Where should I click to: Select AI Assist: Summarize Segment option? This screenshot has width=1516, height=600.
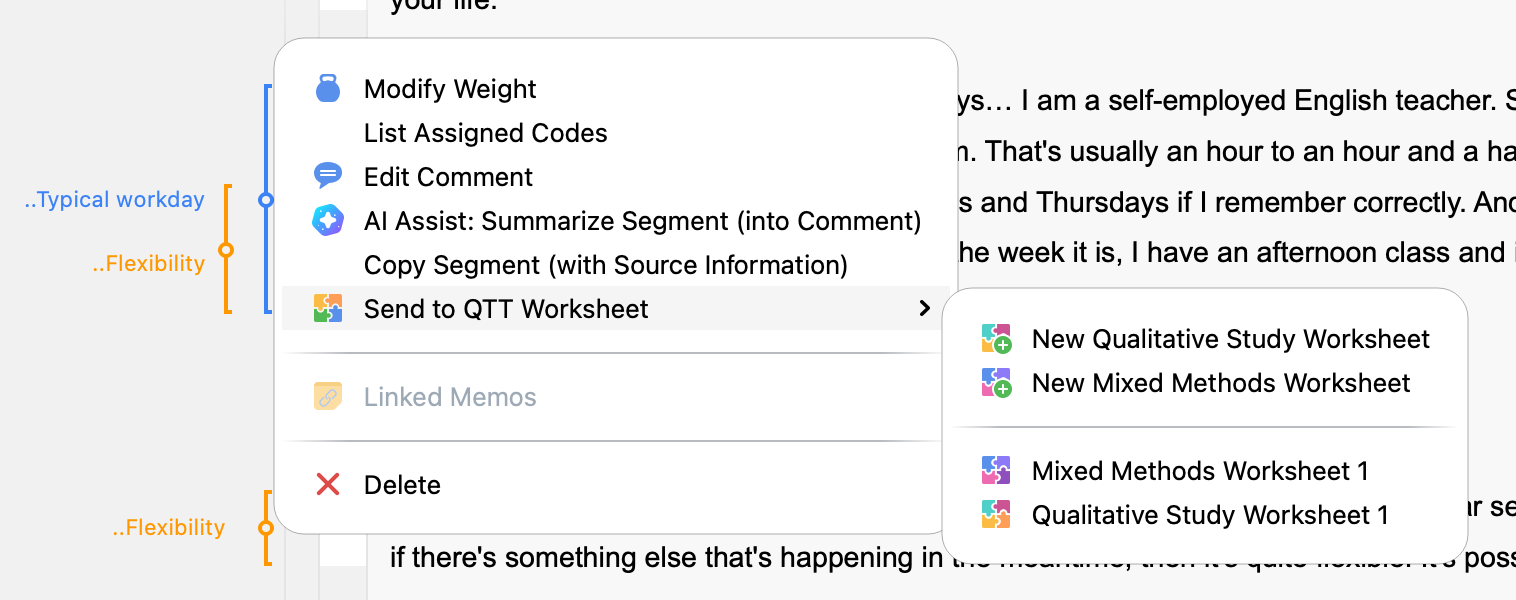point(642,221)
